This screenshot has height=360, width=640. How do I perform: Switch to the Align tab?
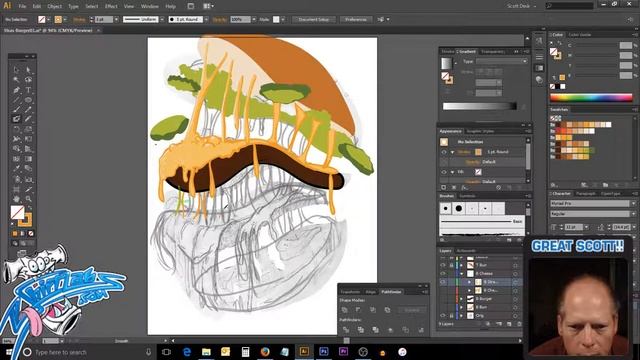[371, 292]
